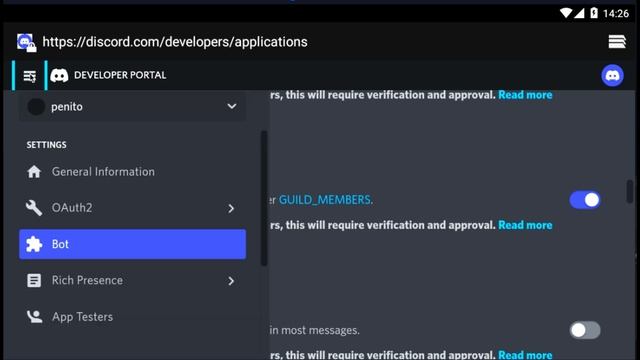Select the Bot settings page

coord(132,244)
